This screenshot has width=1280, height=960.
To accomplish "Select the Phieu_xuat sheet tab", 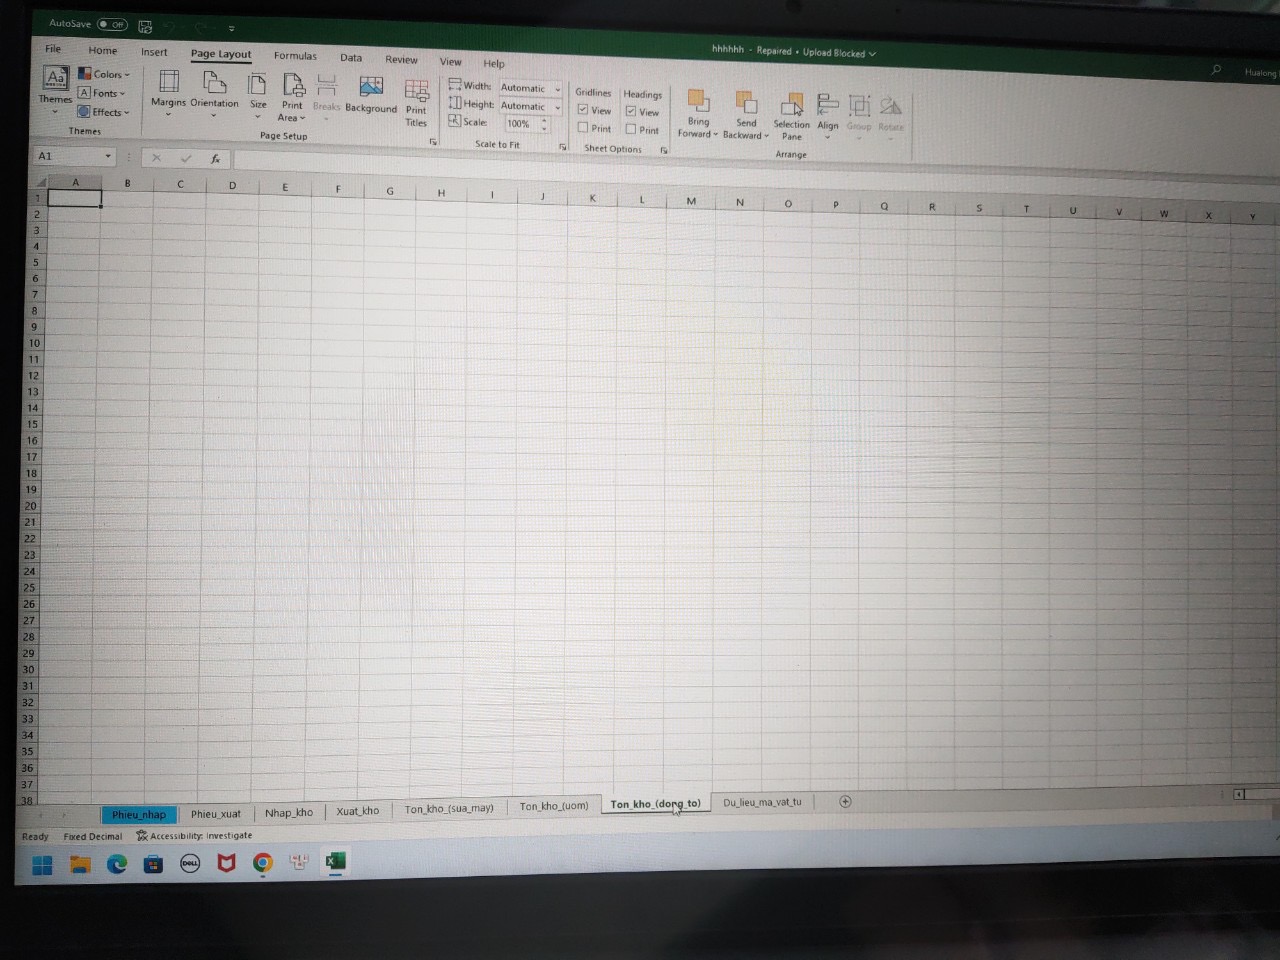I will (x=216, y=814).
